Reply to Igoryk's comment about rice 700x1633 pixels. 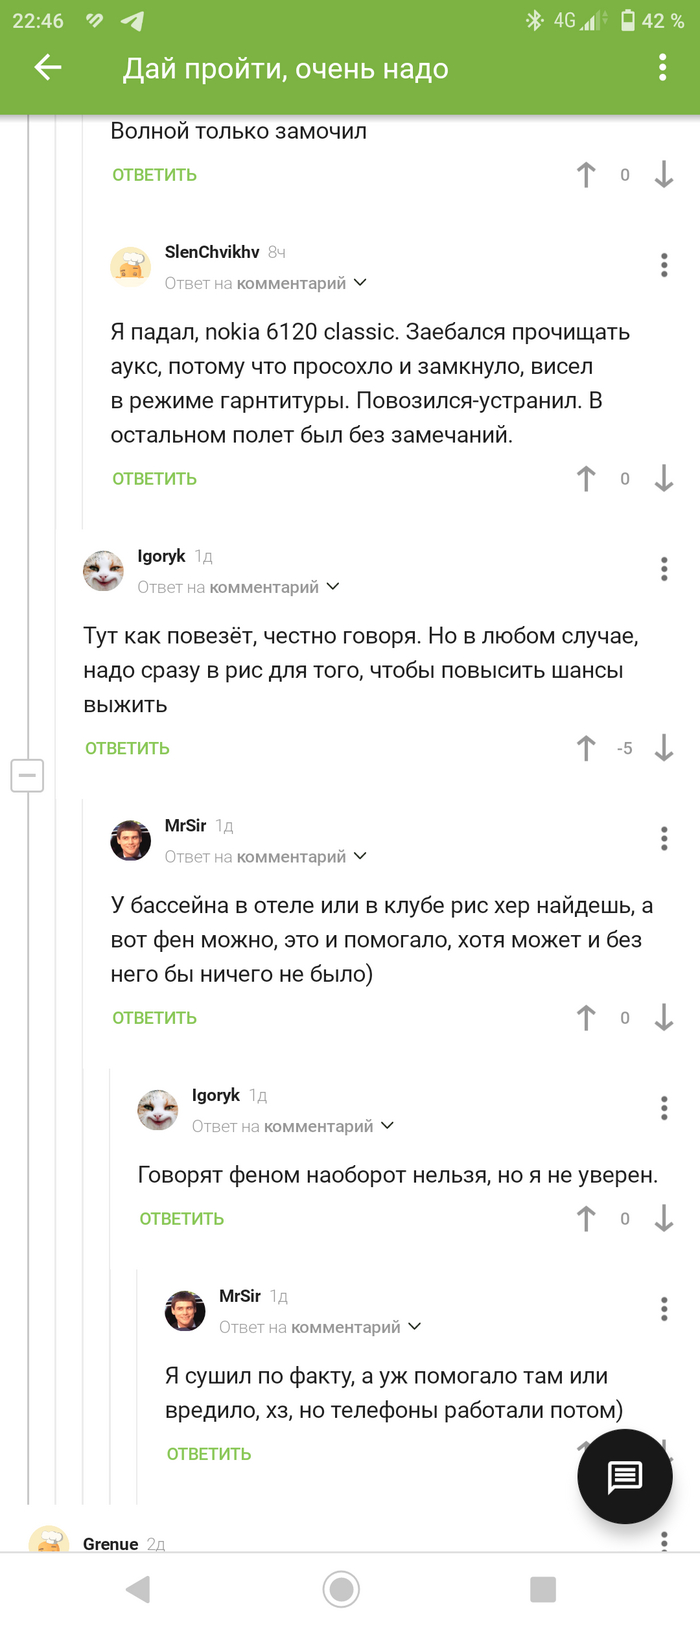pos(127,748)
